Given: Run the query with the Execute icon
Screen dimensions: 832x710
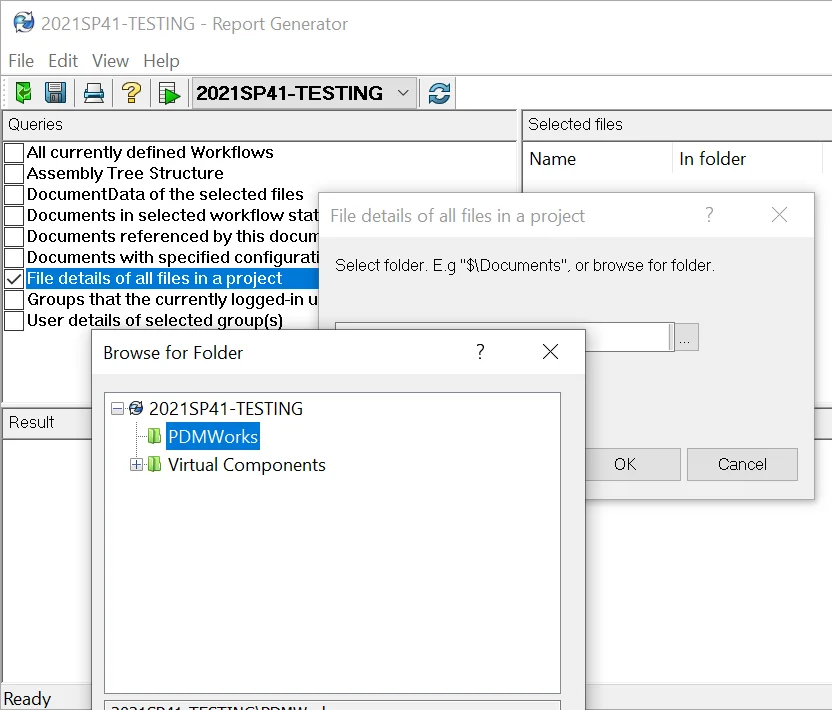Looking at the screenshot, I should (169, 93).
